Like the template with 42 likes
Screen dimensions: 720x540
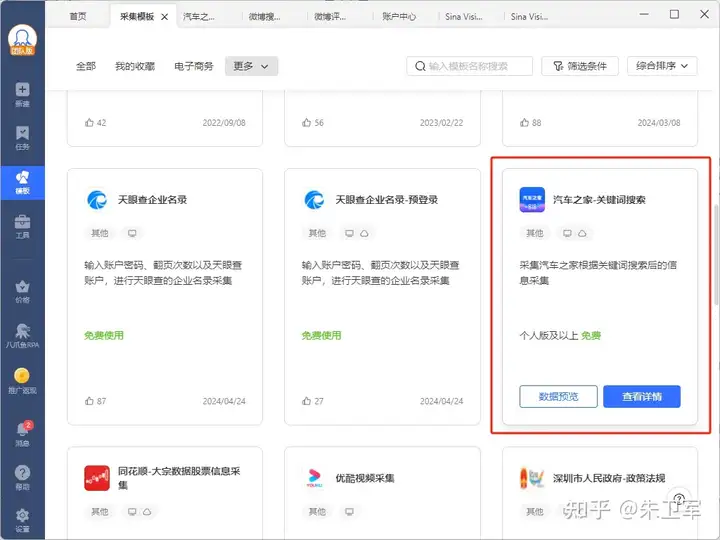89,122
